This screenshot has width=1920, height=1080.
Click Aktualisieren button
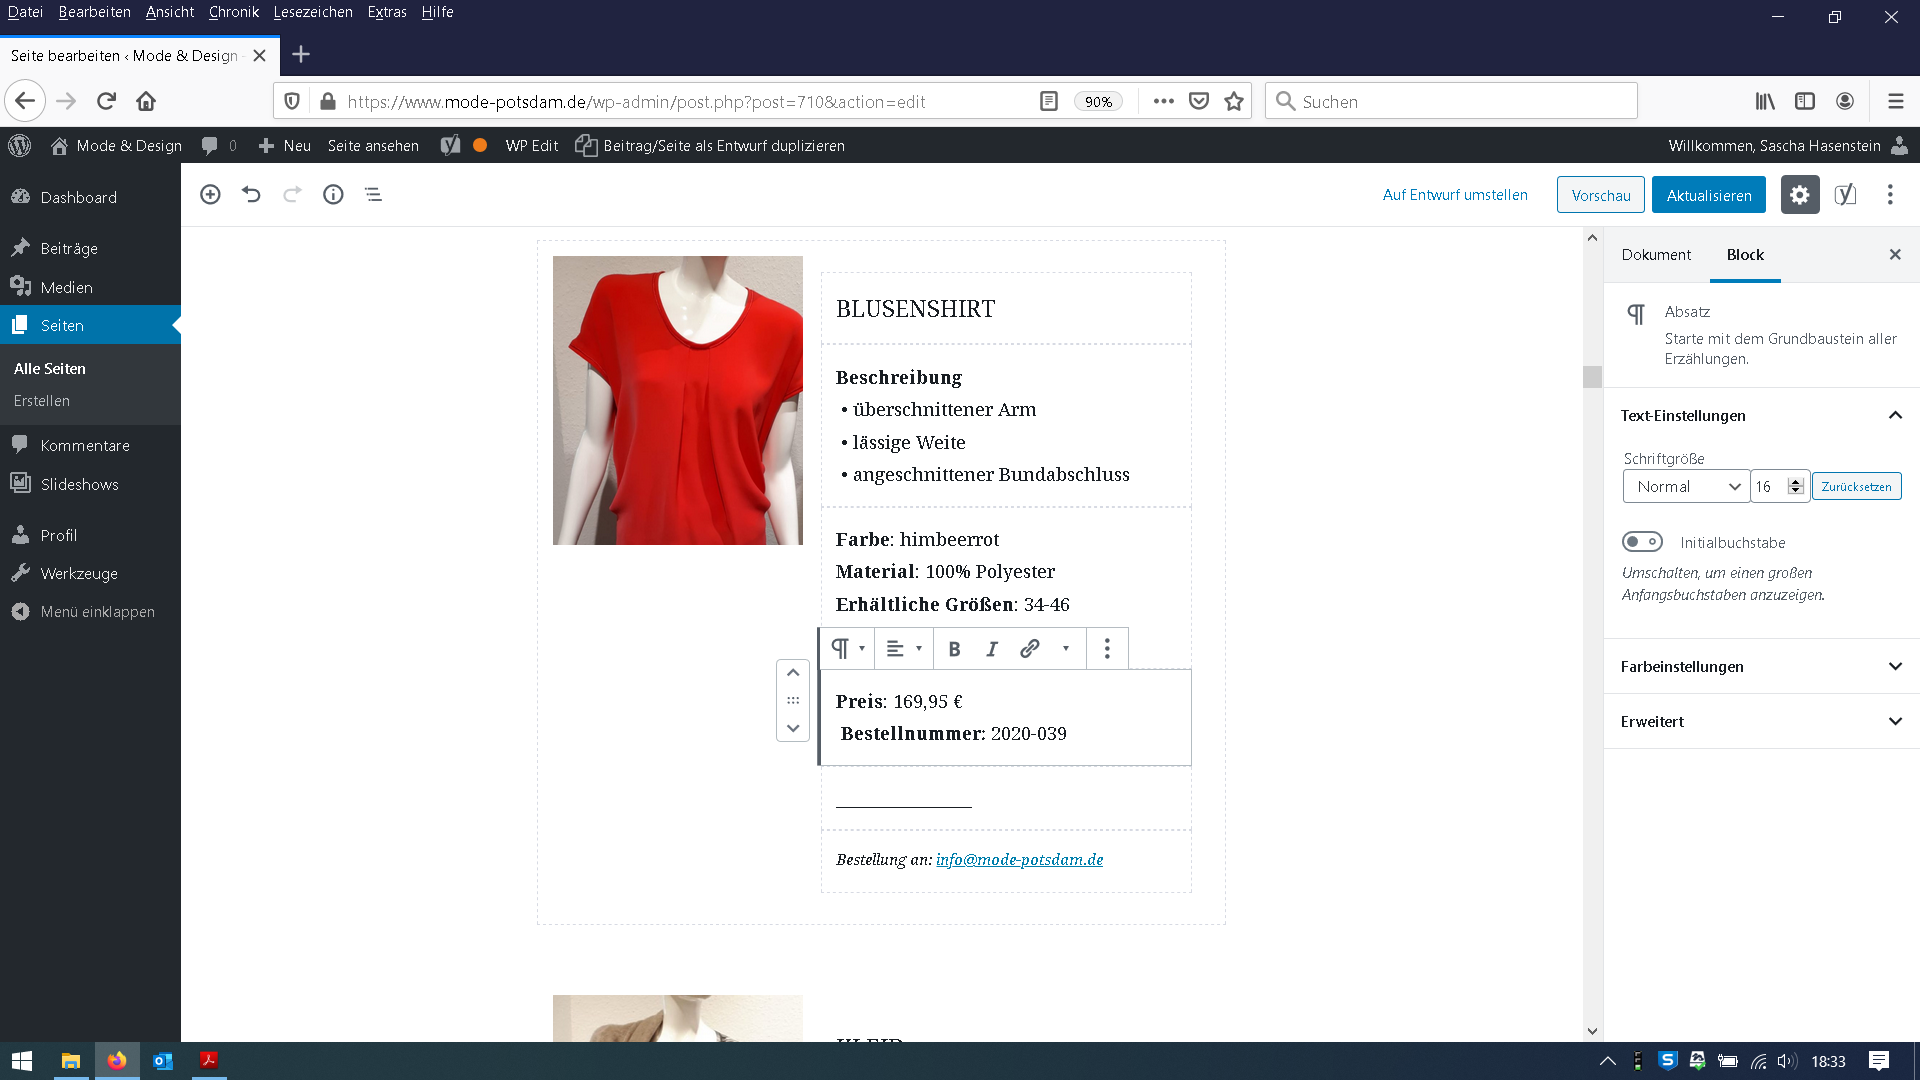coord(1709,195)
